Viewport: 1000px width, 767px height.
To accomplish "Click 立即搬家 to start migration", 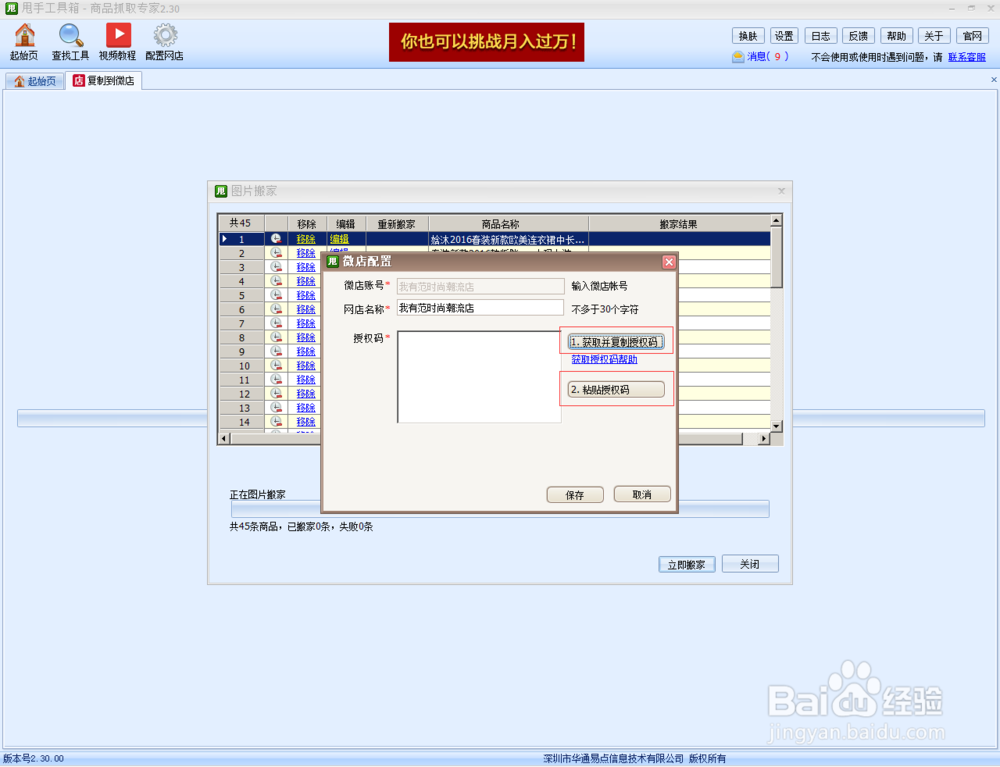I will (686, 563).
